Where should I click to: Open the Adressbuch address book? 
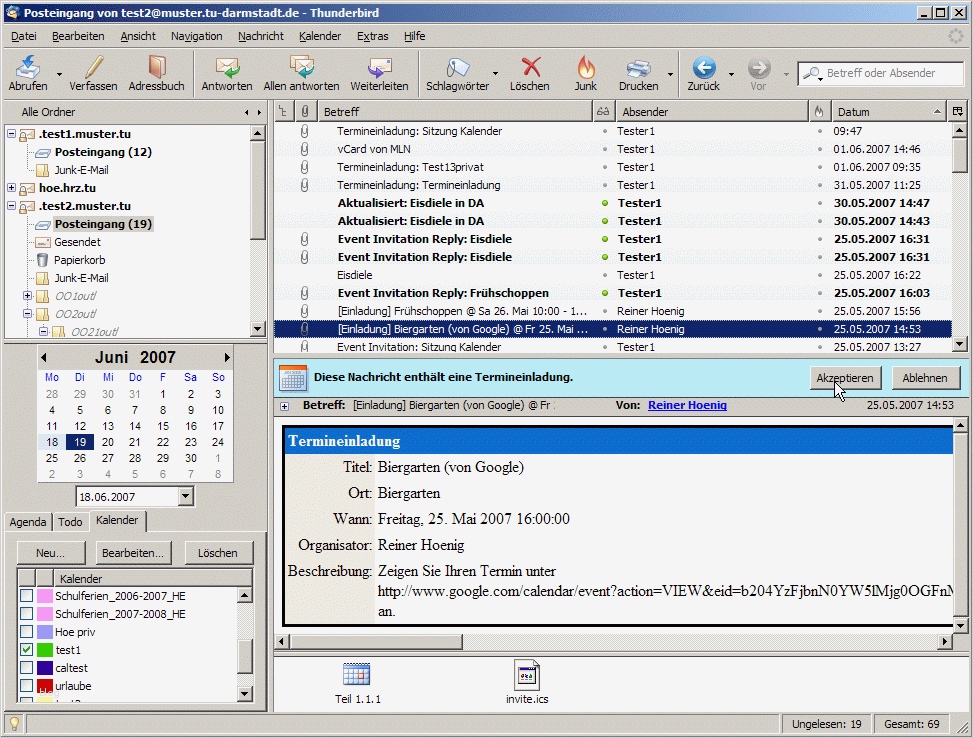pos(156,73)
